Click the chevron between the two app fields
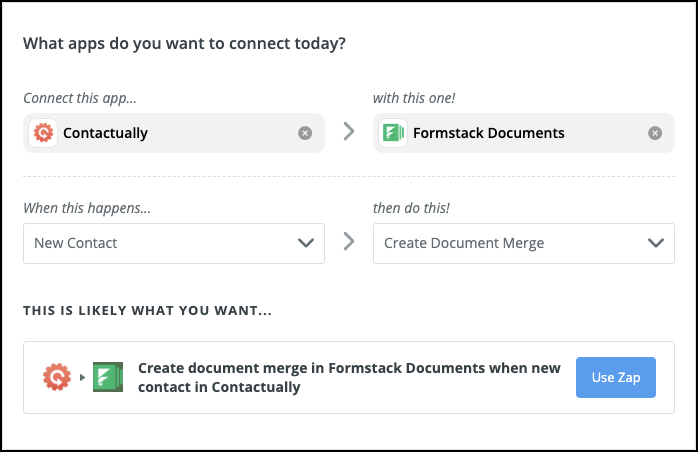698x452 pixels. (349, 132)
